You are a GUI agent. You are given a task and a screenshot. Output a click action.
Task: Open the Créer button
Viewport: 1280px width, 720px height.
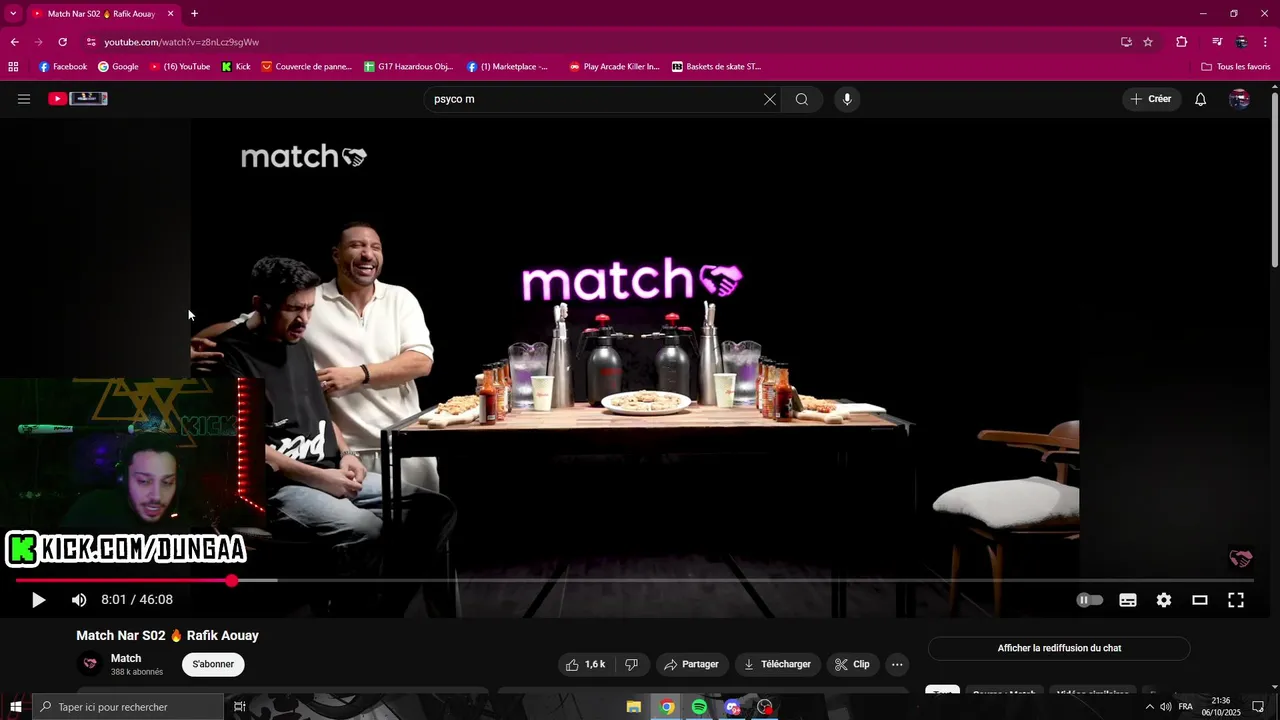click(x=1151, y=99)
